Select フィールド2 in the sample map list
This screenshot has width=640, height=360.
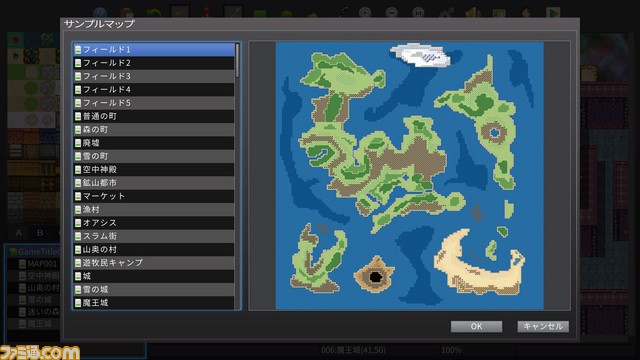click(x=154, y=63)
